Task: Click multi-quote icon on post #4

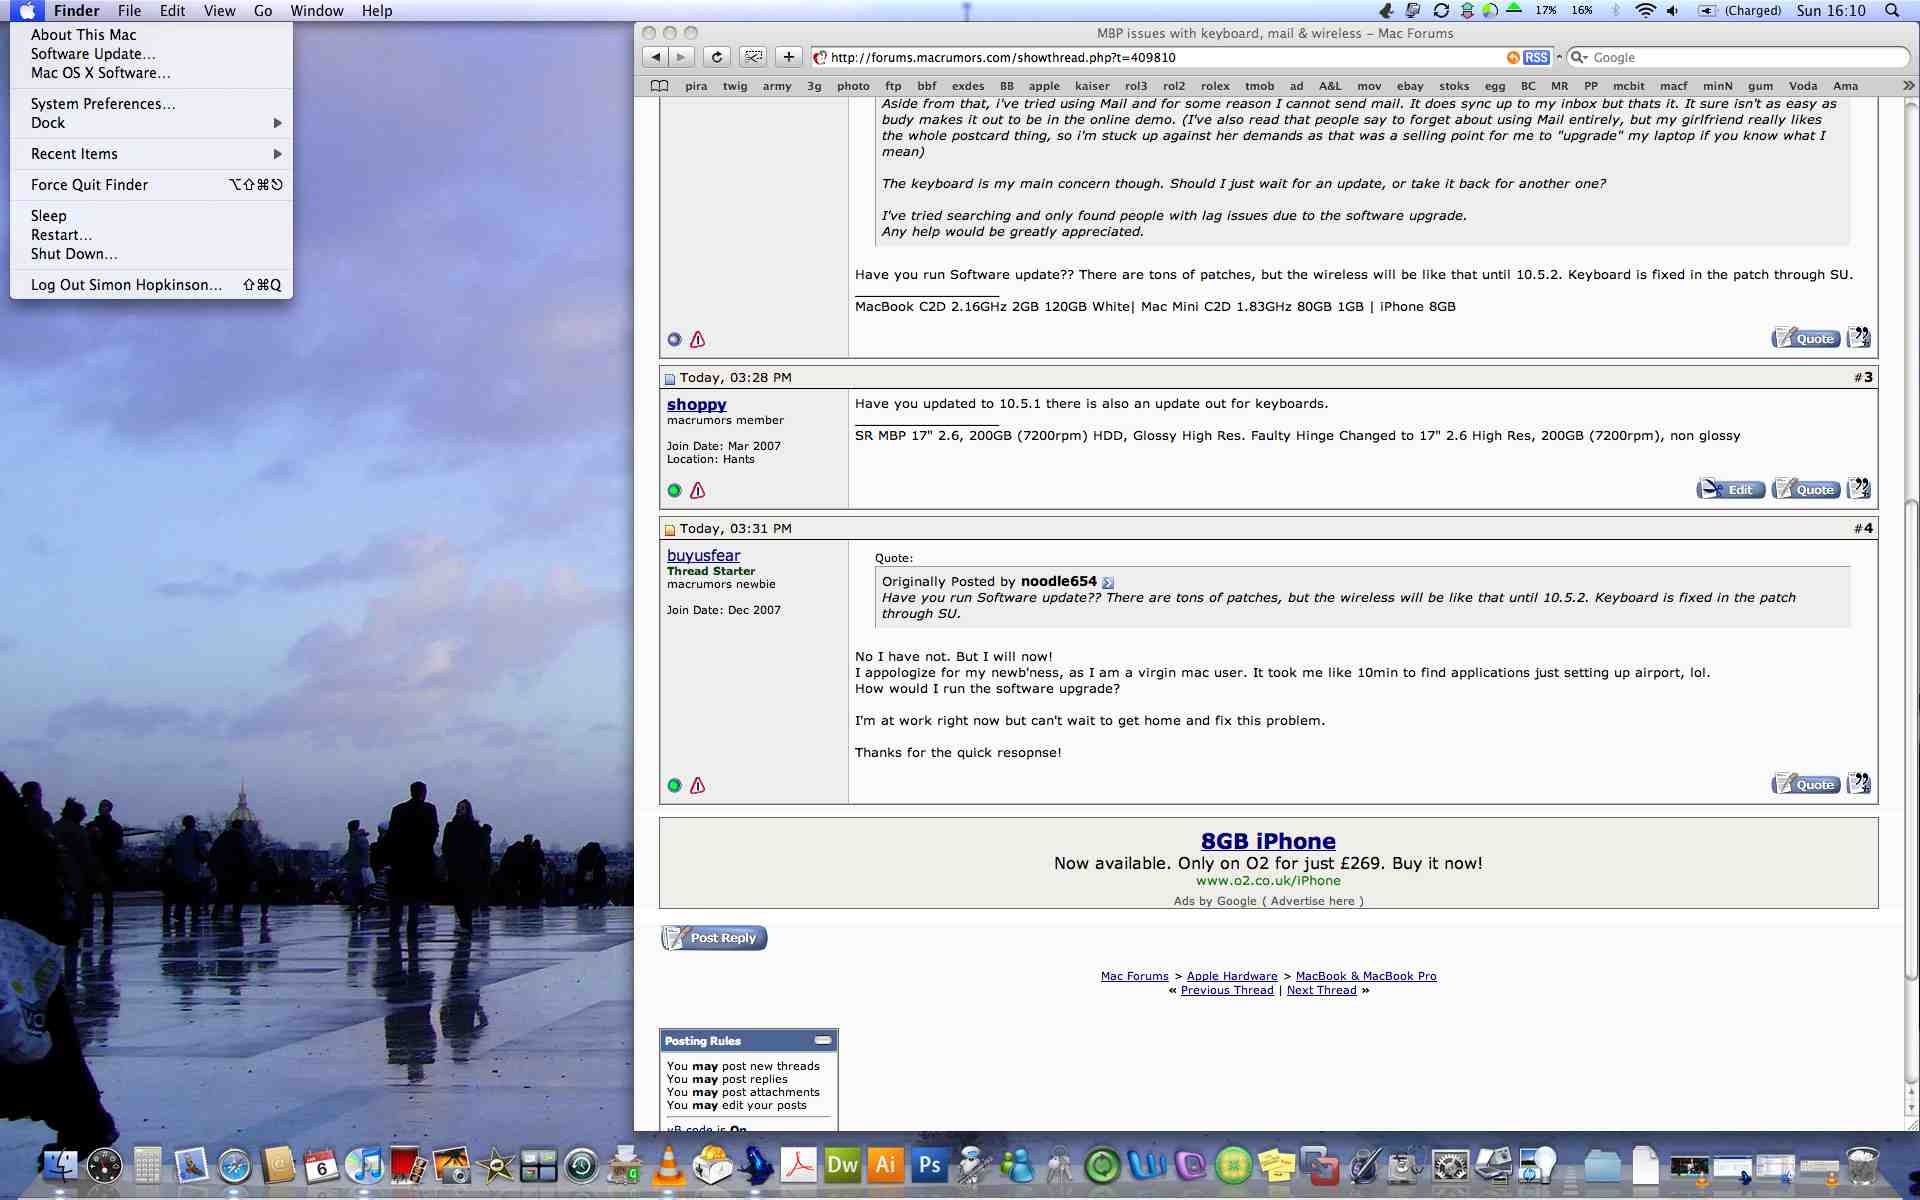Action: (1858, 784)
